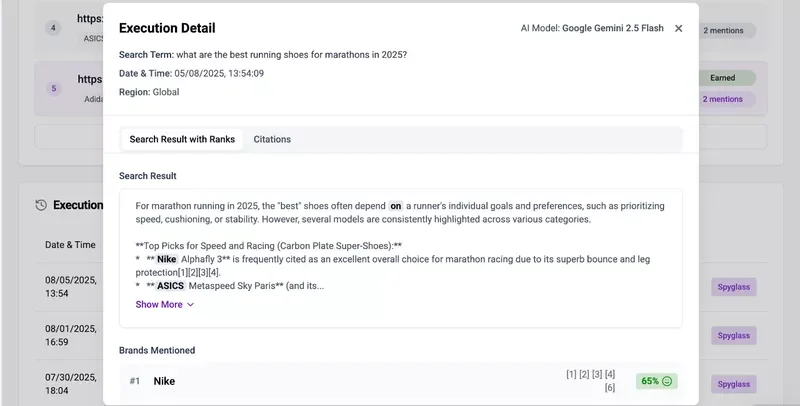Viewport: 800px width, 406px height.
Task: Select the Search Result with Ranks tab
Action: coord(182,139)
